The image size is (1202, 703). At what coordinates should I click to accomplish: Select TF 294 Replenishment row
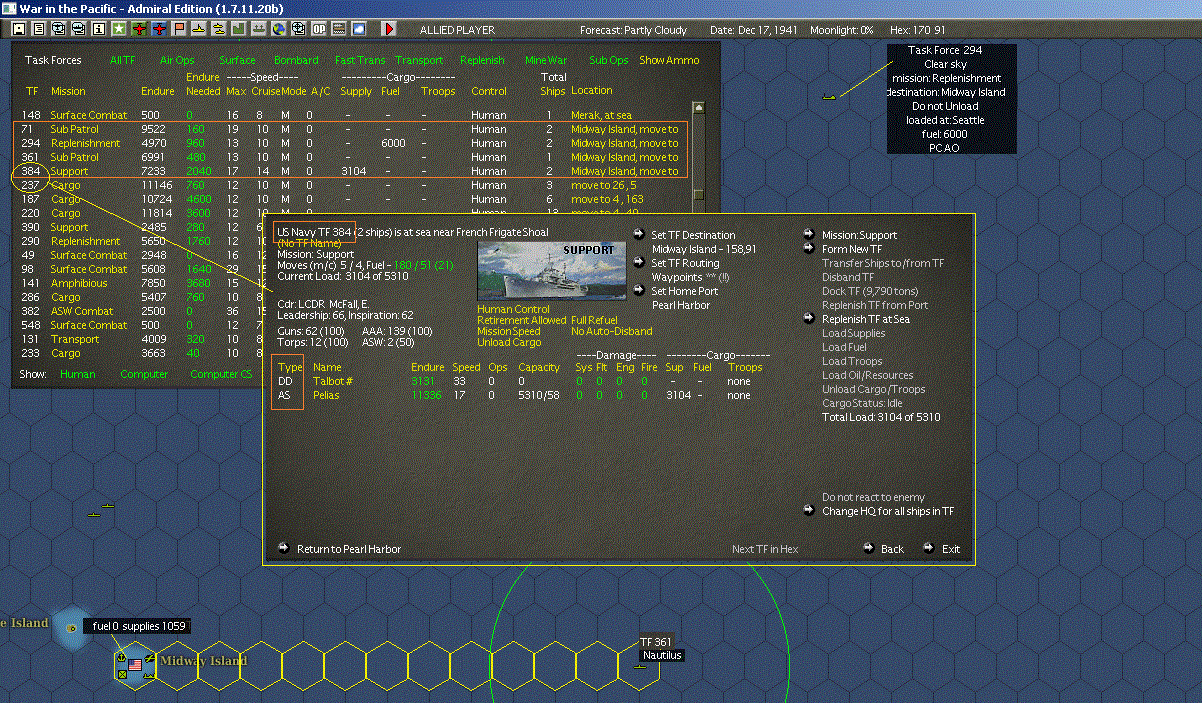[x=350, y=143]
